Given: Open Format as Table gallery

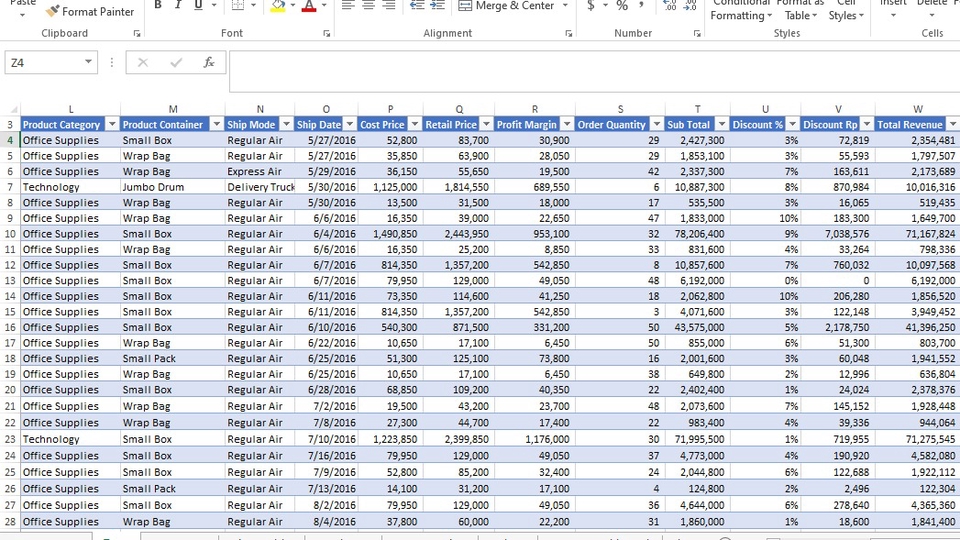Looking at the screenshot, I should tap(801, 10).
